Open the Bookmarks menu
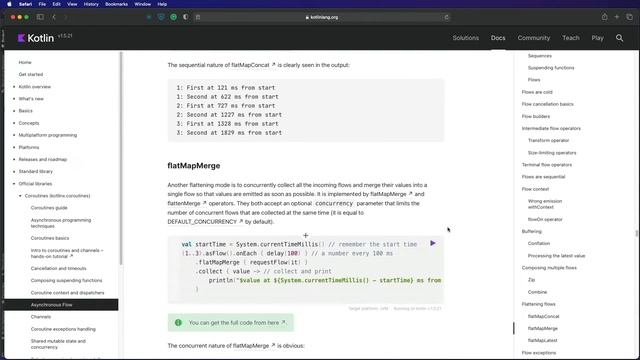This screenshot has width=640, height=360. pyautogui.click(x=116, y=4)
